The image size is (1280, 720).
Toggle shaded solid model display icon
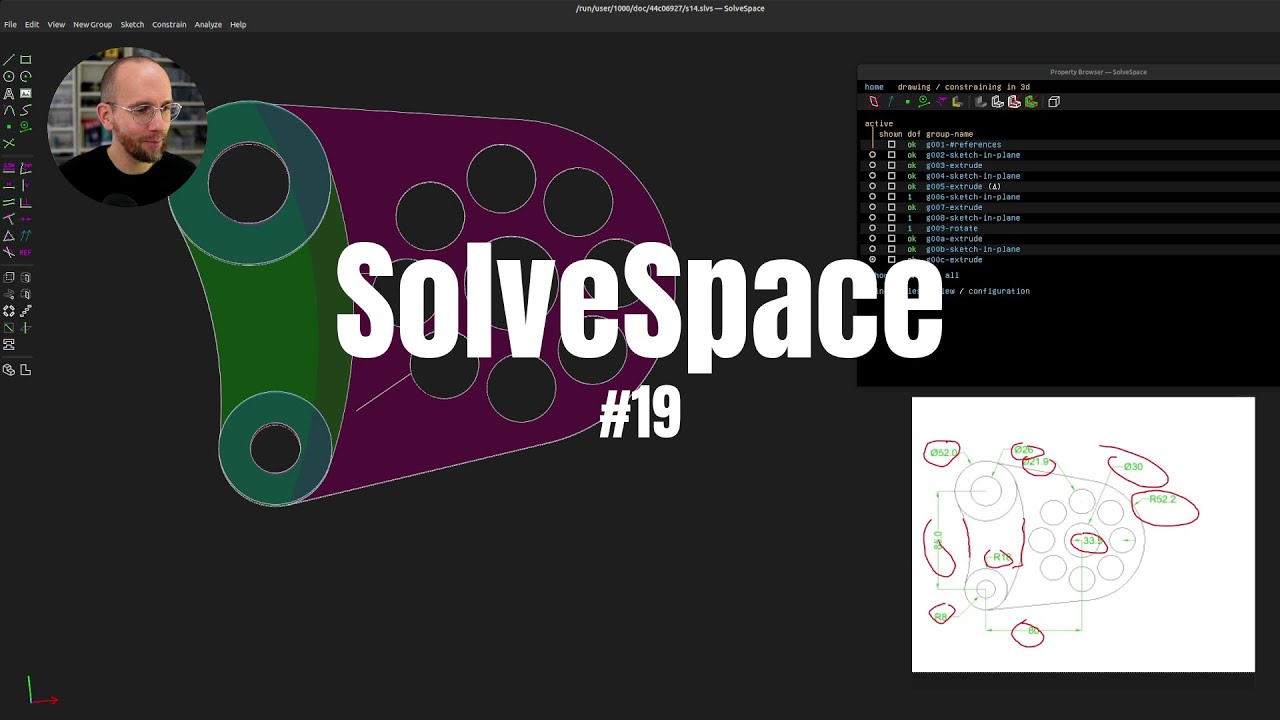981,101
